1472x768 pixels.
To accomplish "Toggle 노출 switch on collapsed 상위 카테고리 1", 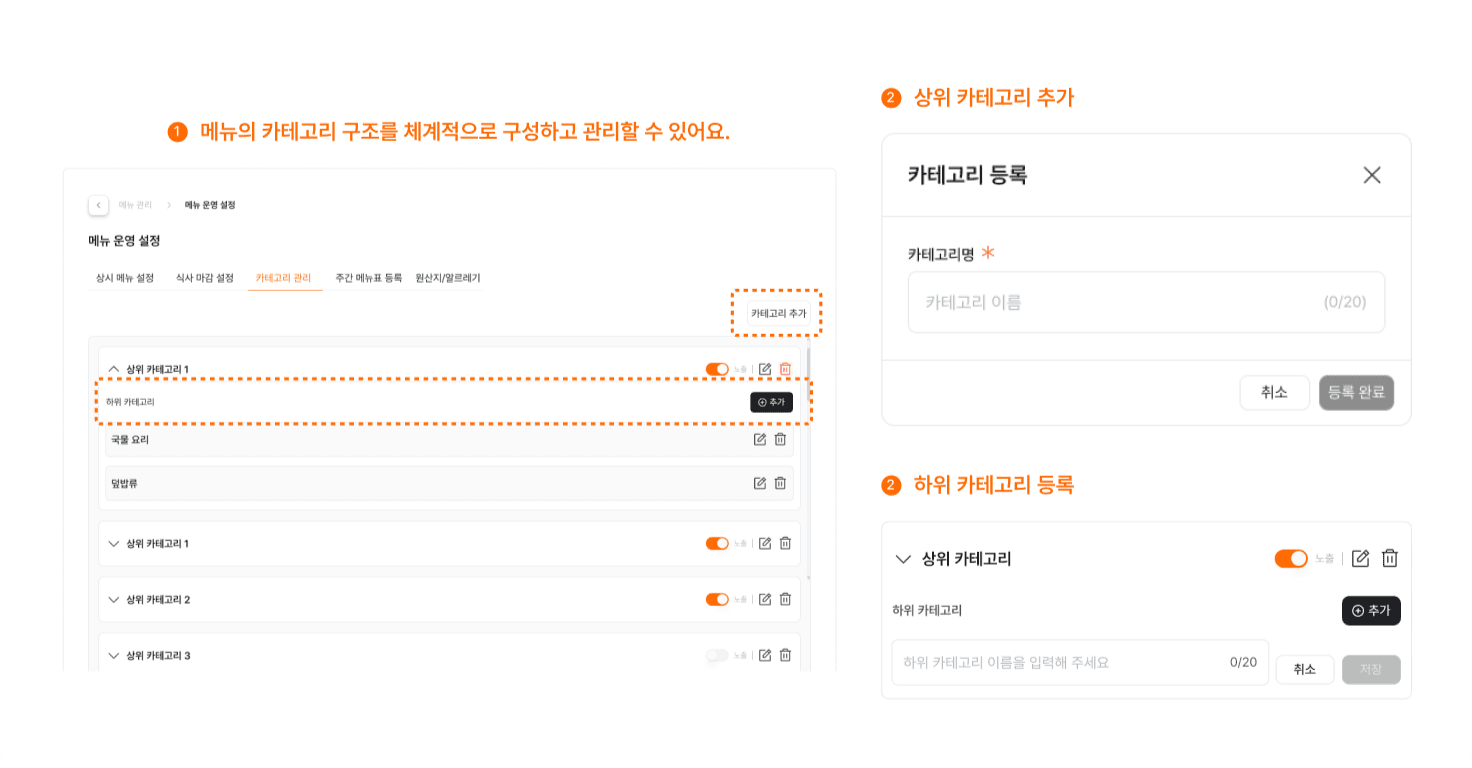I will pos(717,543).
